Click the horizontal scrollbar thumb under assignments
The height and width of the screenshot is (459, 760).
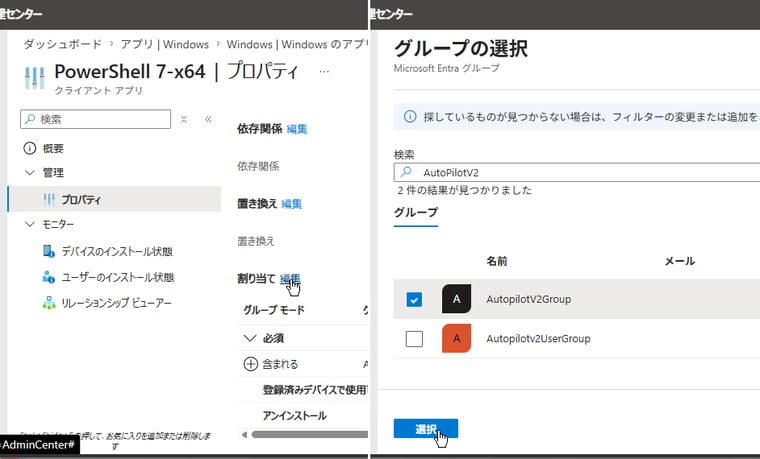tap(309, 435)
